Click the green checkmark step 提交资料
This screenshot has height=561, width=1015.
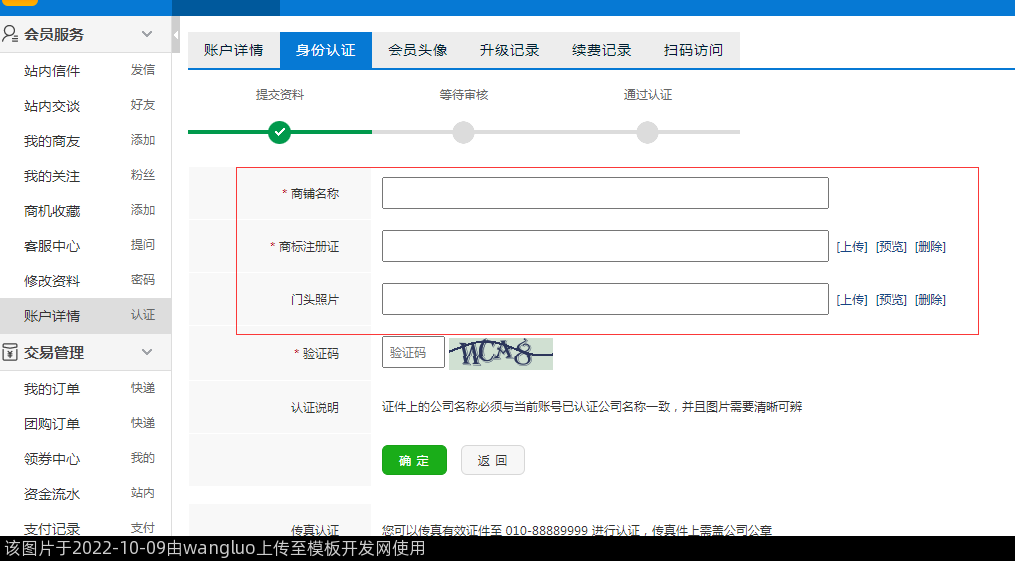(x=280, y=132)
